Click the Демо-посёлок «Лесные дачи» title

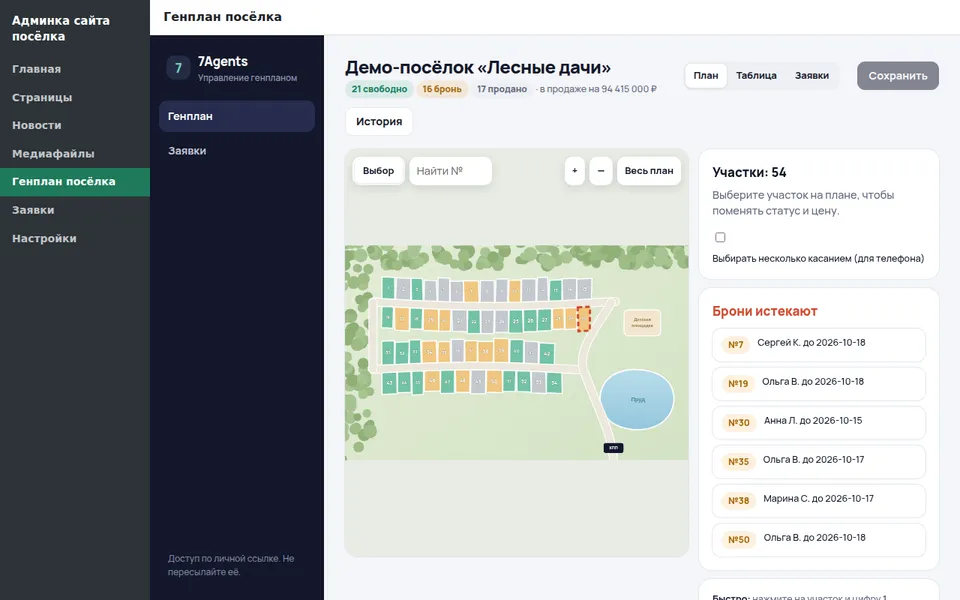[x=478, y=67]
